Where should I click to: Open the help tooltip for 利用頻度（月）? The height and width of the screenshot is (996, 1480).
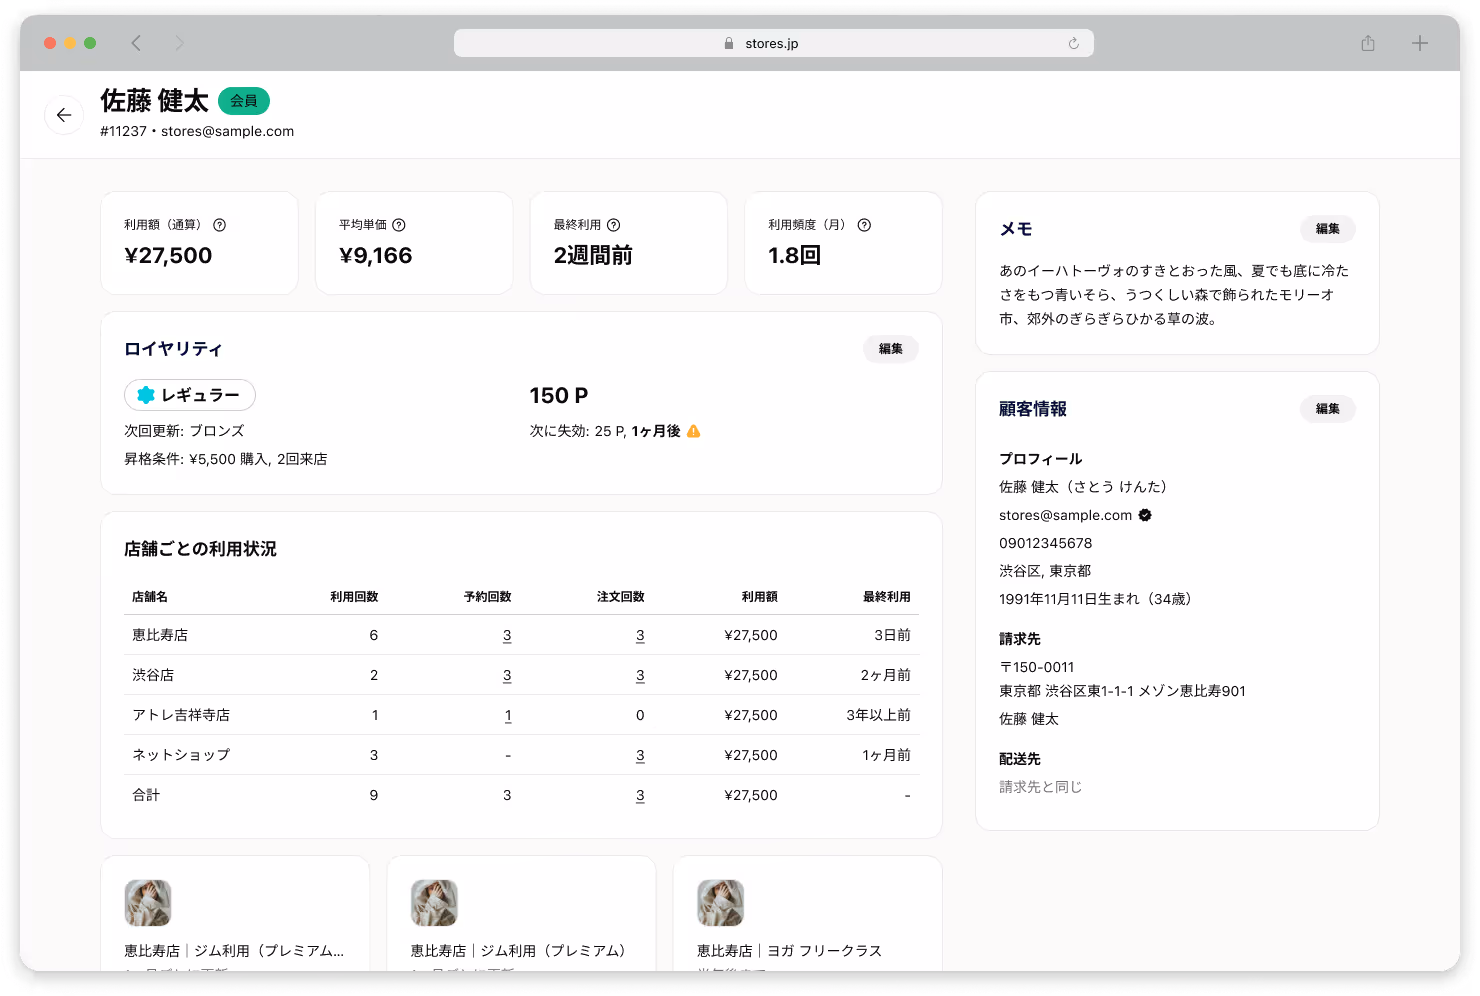click(x=864, y=225)
